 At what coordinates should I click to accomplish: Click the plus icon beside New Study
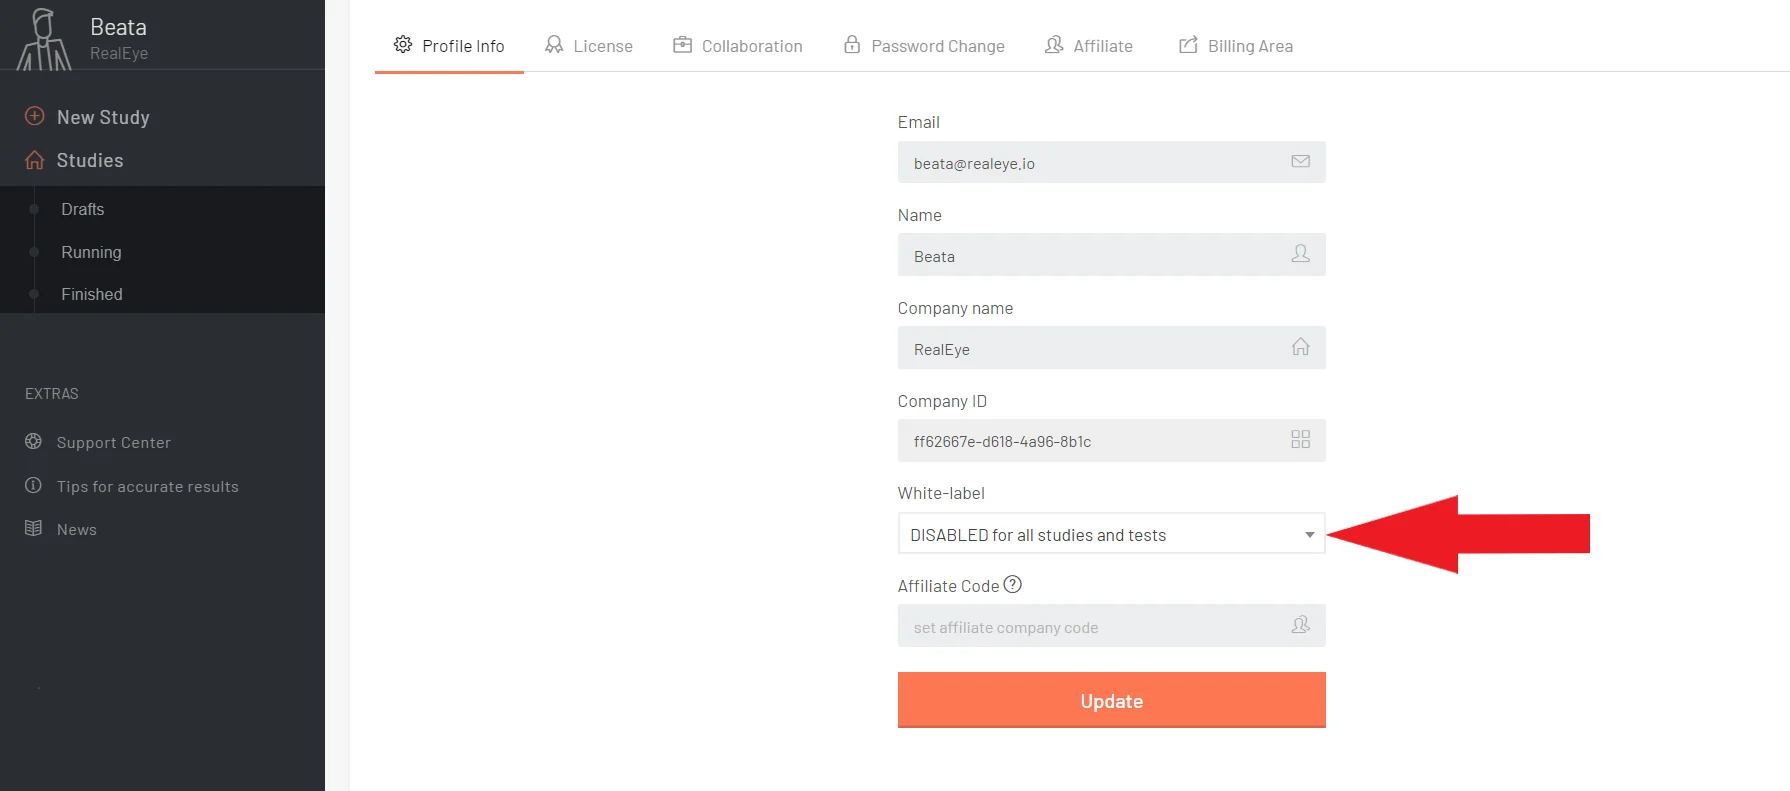pos(34,116)
